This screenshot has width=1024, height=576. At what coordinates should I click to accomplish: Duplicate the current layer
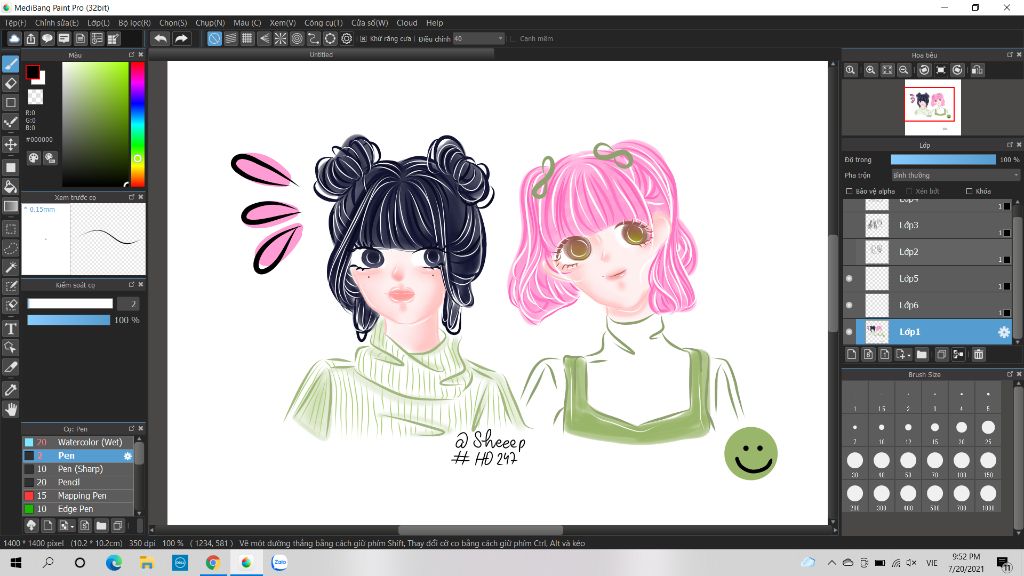(941, 355)
